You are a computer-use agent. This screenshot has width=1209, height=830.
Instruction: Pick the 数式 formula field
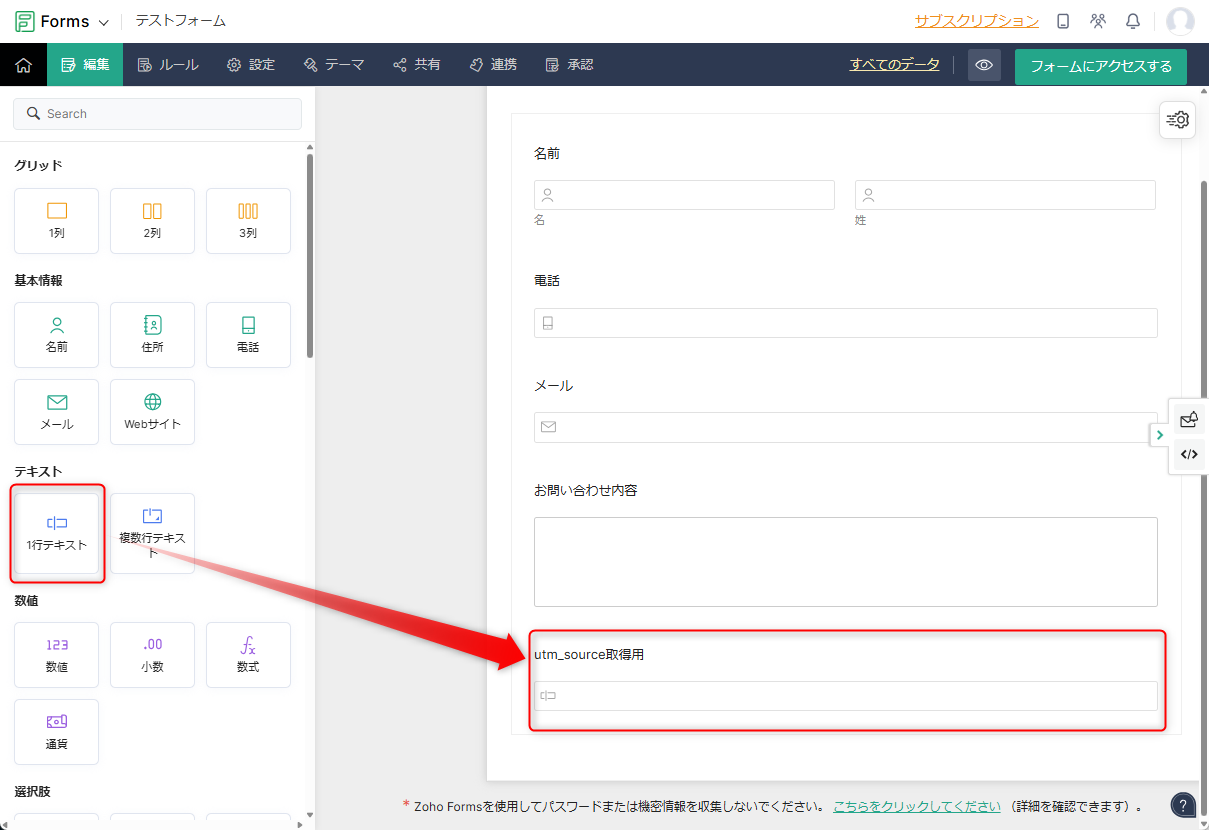248,654
